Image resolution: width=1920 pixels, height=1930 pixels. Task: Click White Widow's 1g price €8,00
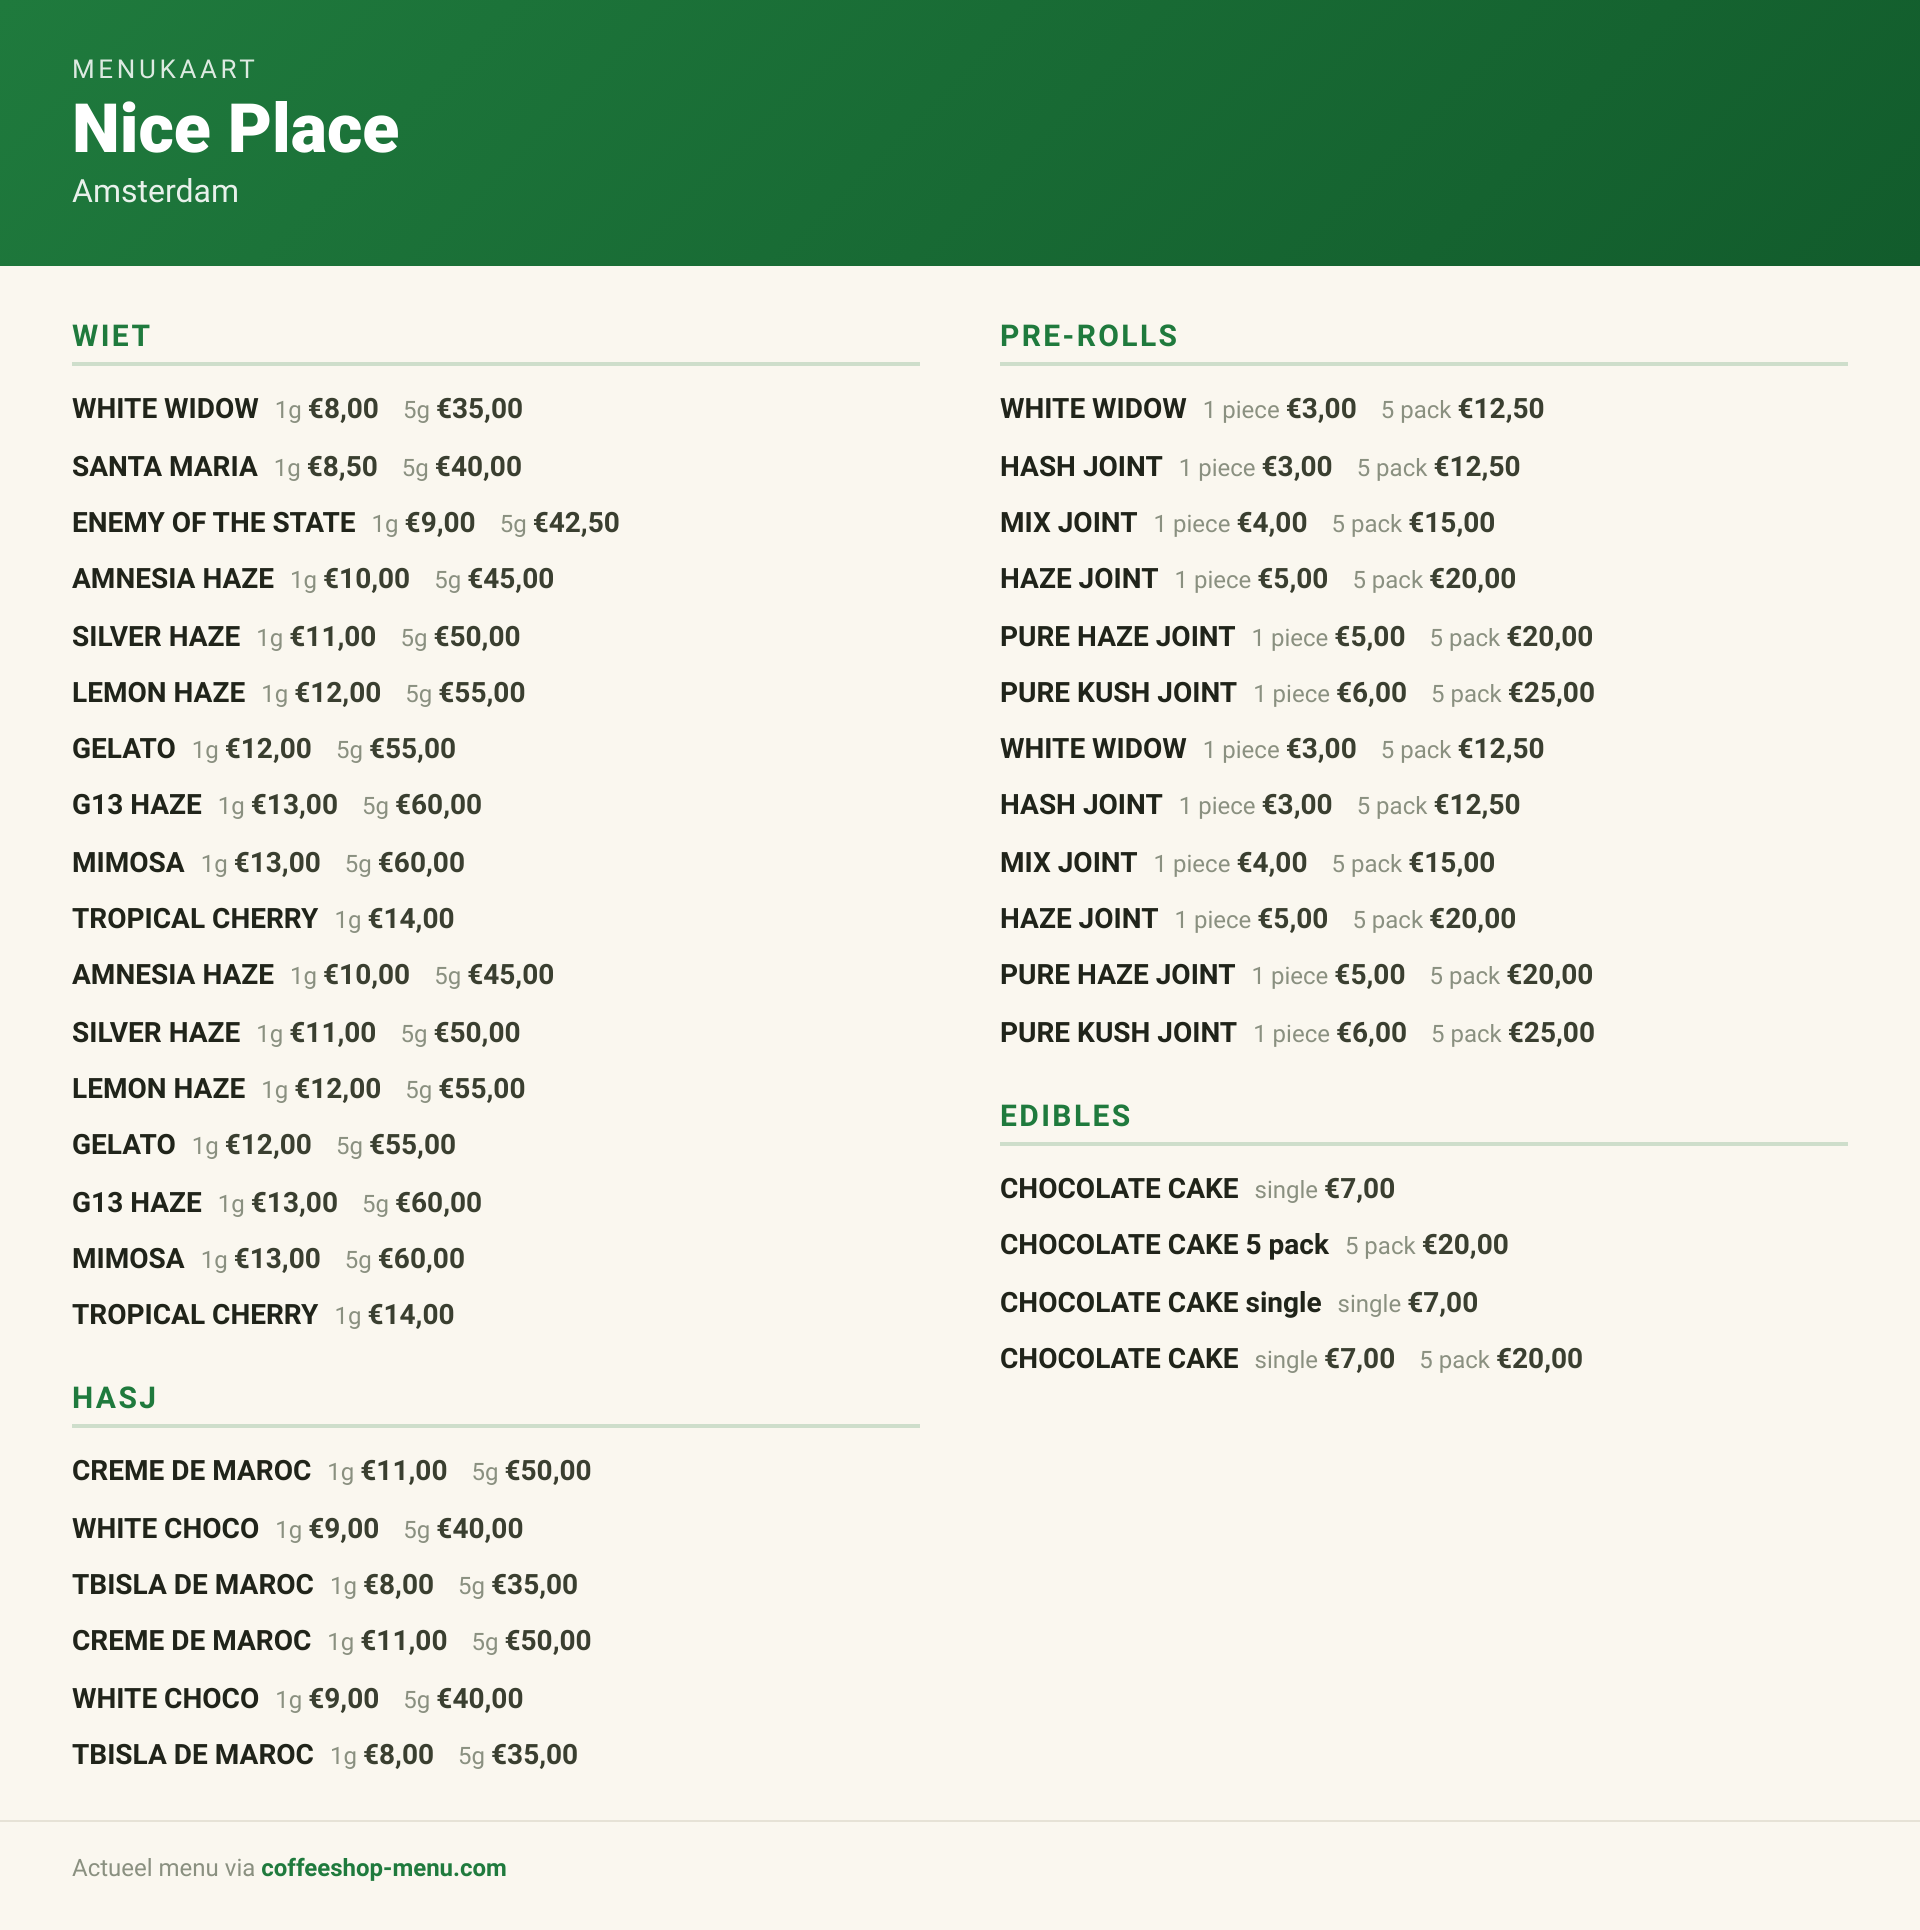(x=344, y=409)
